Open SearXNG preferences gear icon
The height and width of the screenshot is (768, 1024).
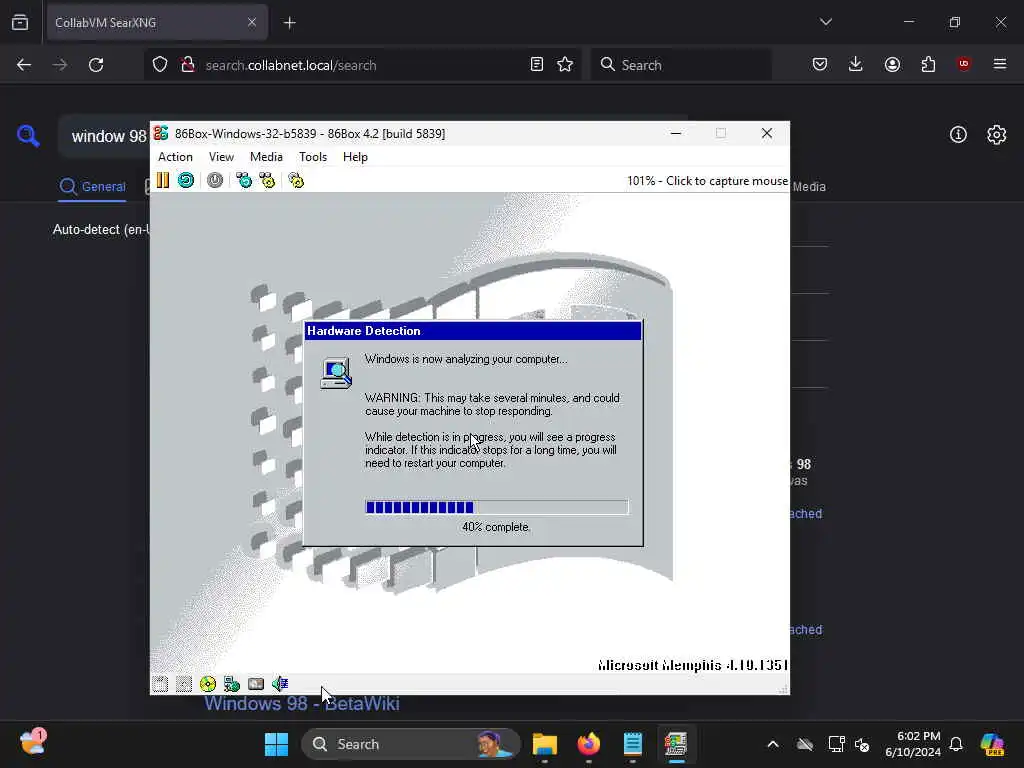(x=997, y=135)
